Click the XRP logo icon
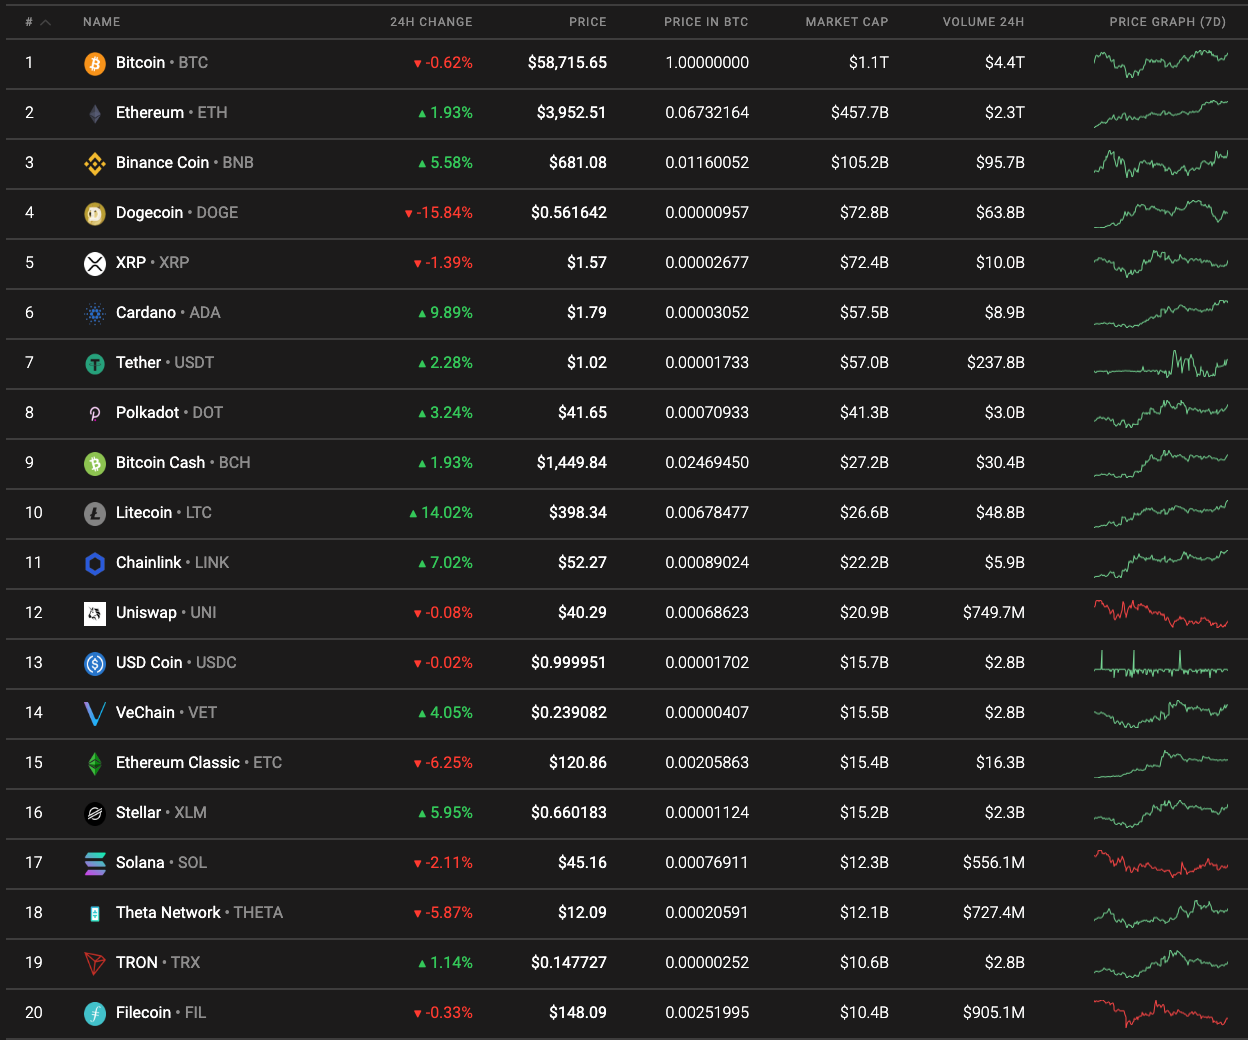The height and width of the screenshot is (1040, 1248). coord(95,264)
